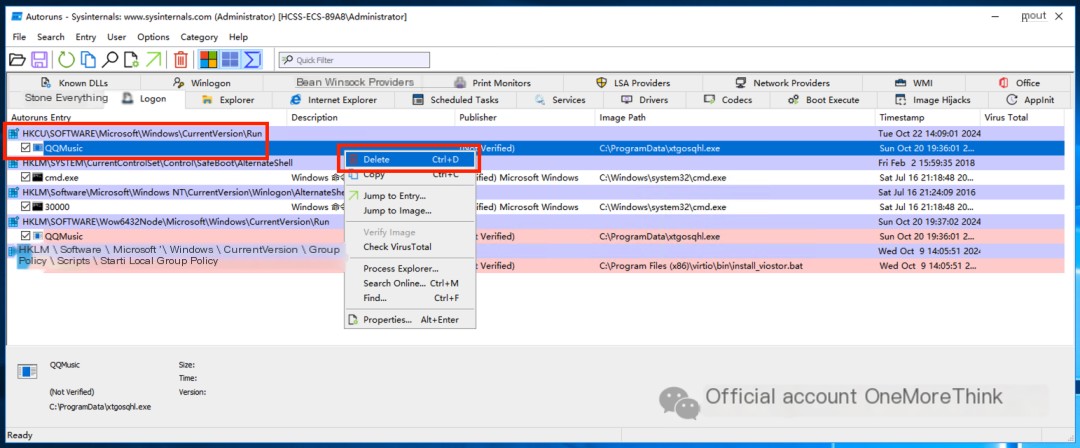Select the Logon tab

pyautogui.click(x=145, y=99)
